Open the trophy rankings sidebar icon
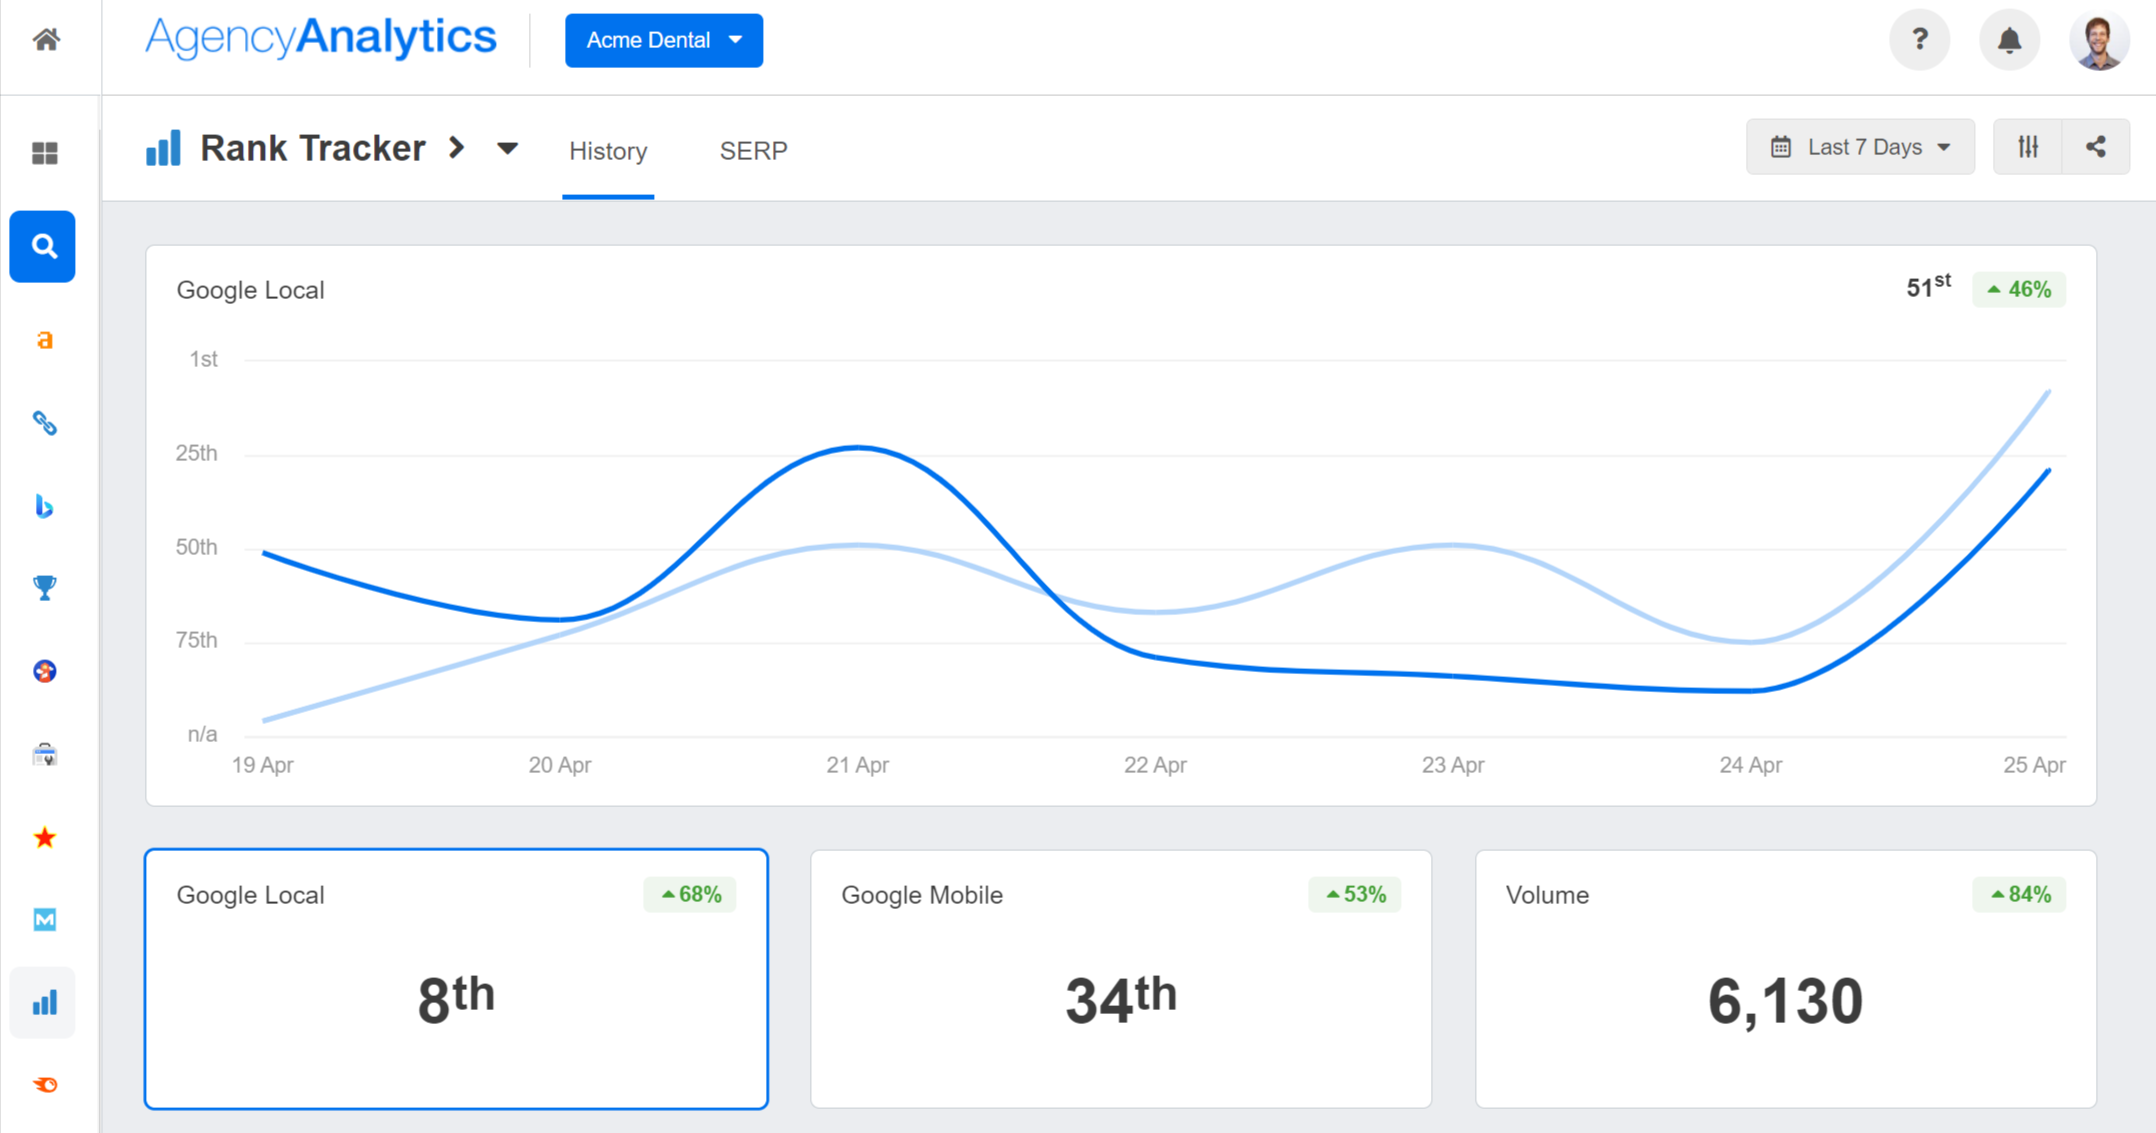The image size is (2156, 1133). click(x=43, y=589)
